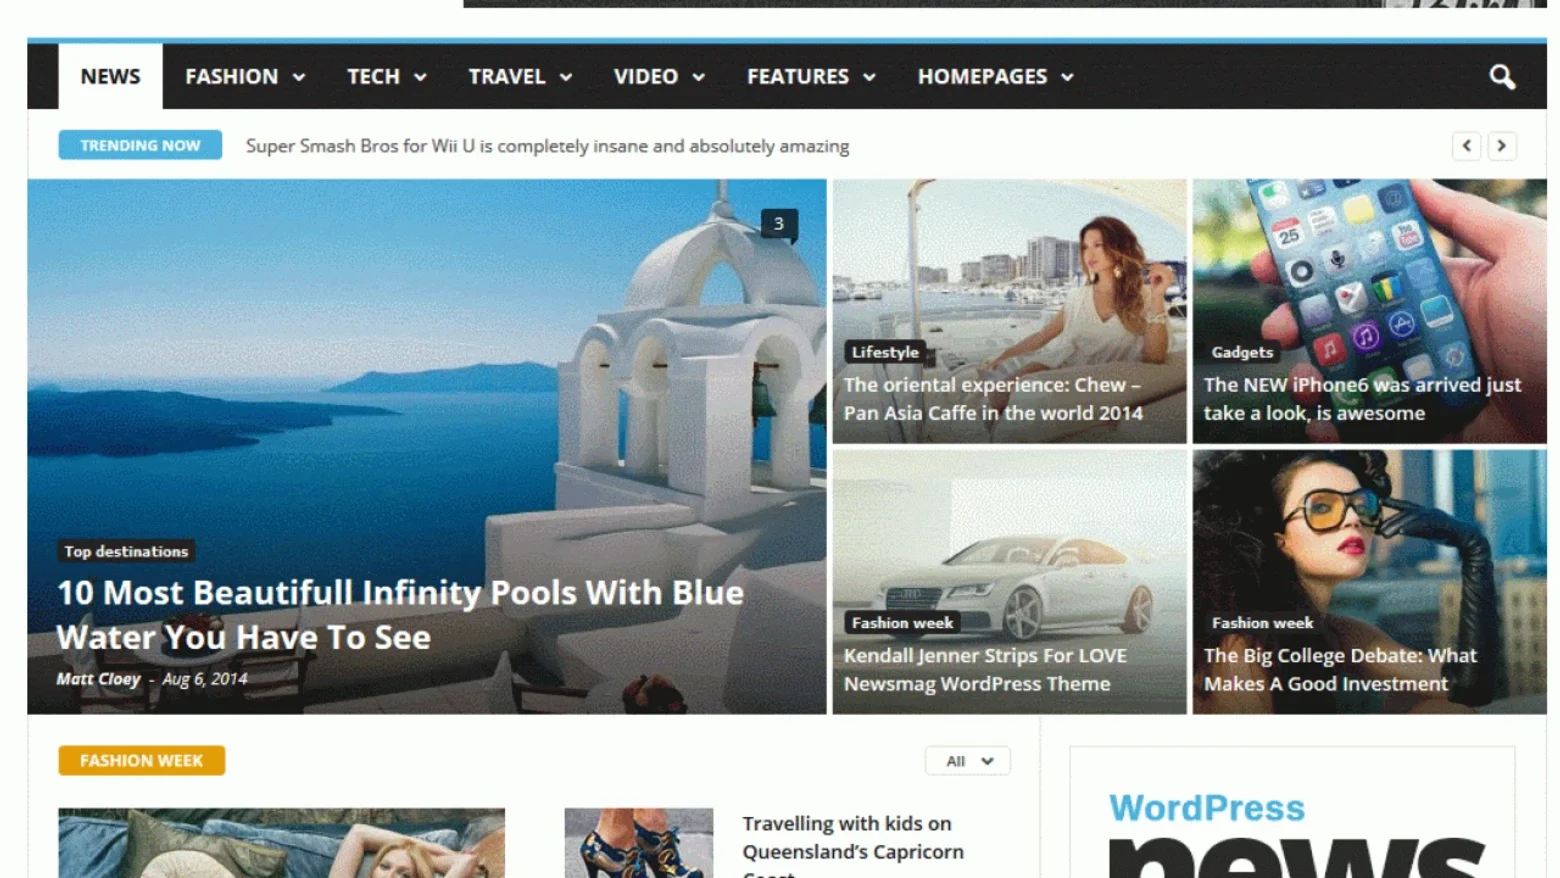Open the Video menu item
Viewport: 1560px width, 878px height.
click(646, 77)
